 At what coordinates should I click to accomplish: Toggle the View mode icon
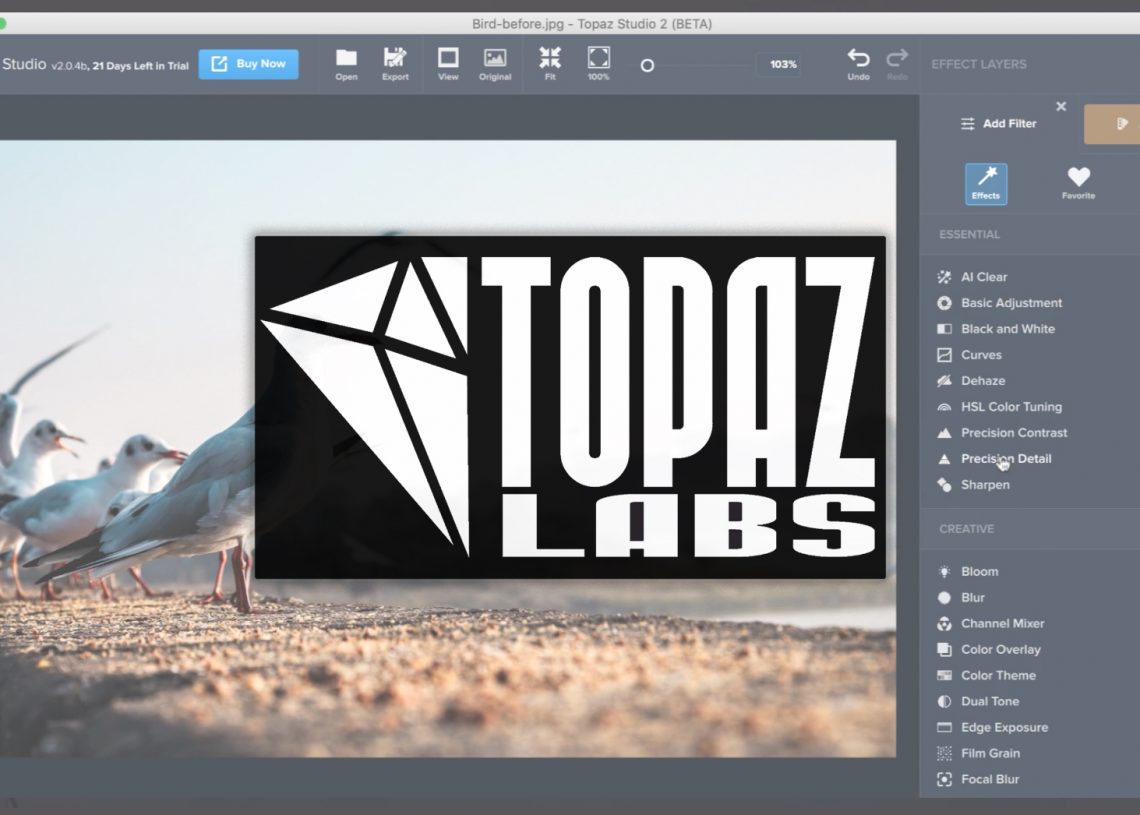tap(448, 58)
